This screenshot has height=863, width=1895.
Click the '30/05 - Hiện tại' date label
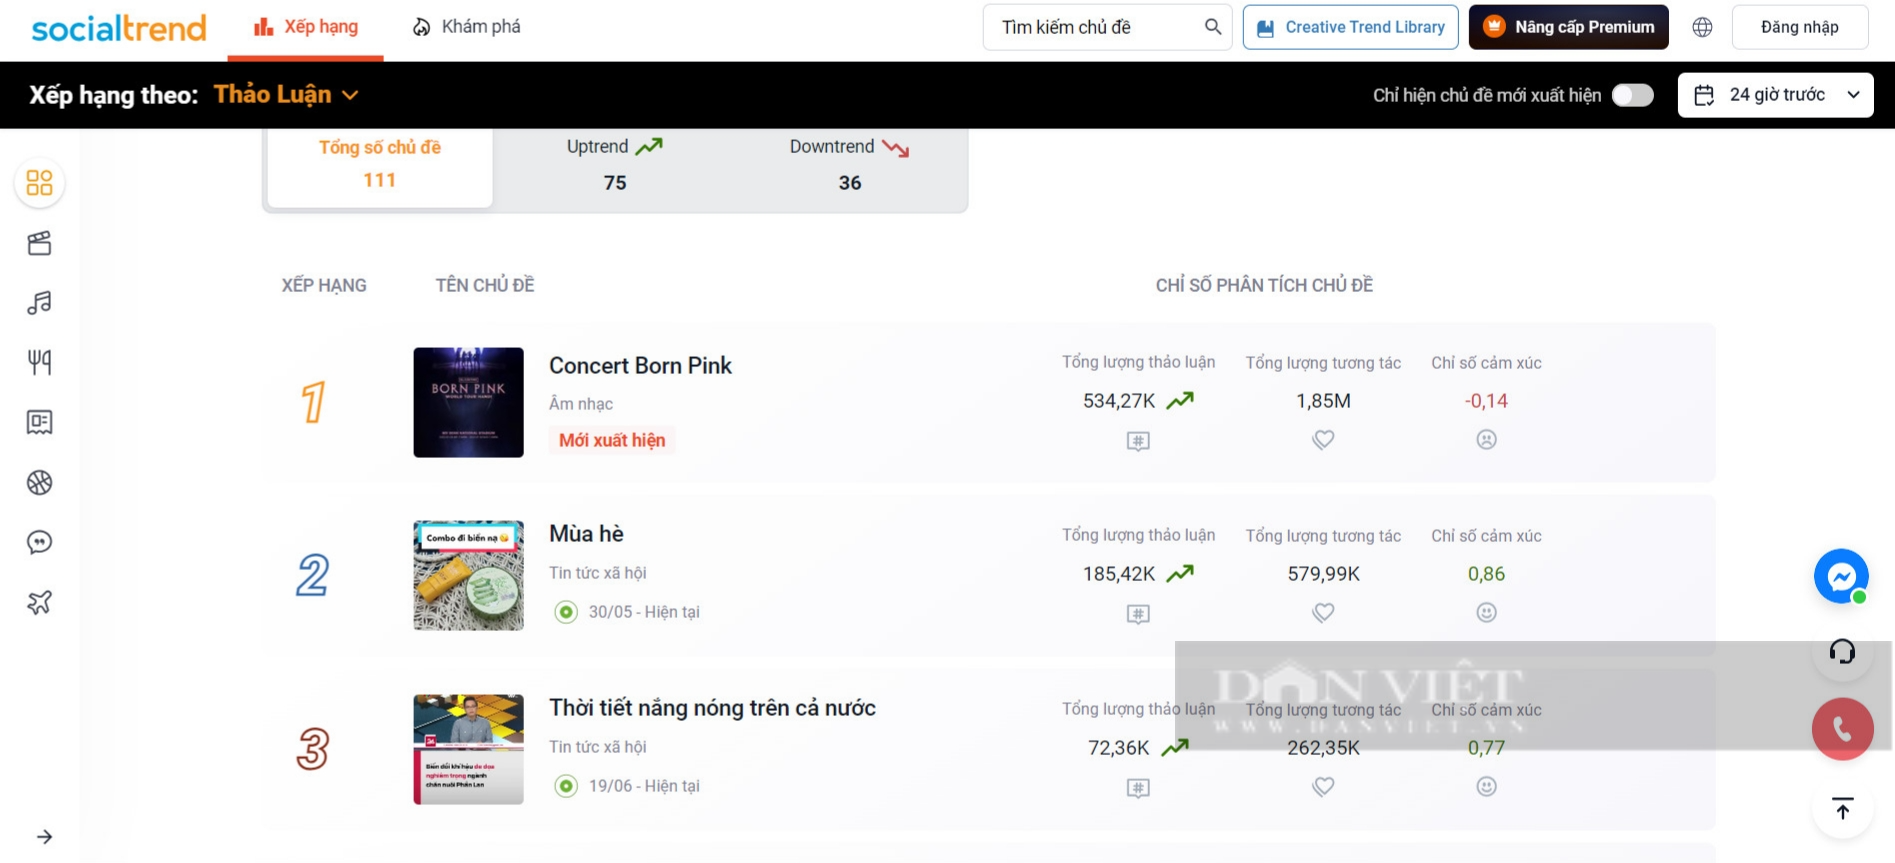click(x=644, y=612)
